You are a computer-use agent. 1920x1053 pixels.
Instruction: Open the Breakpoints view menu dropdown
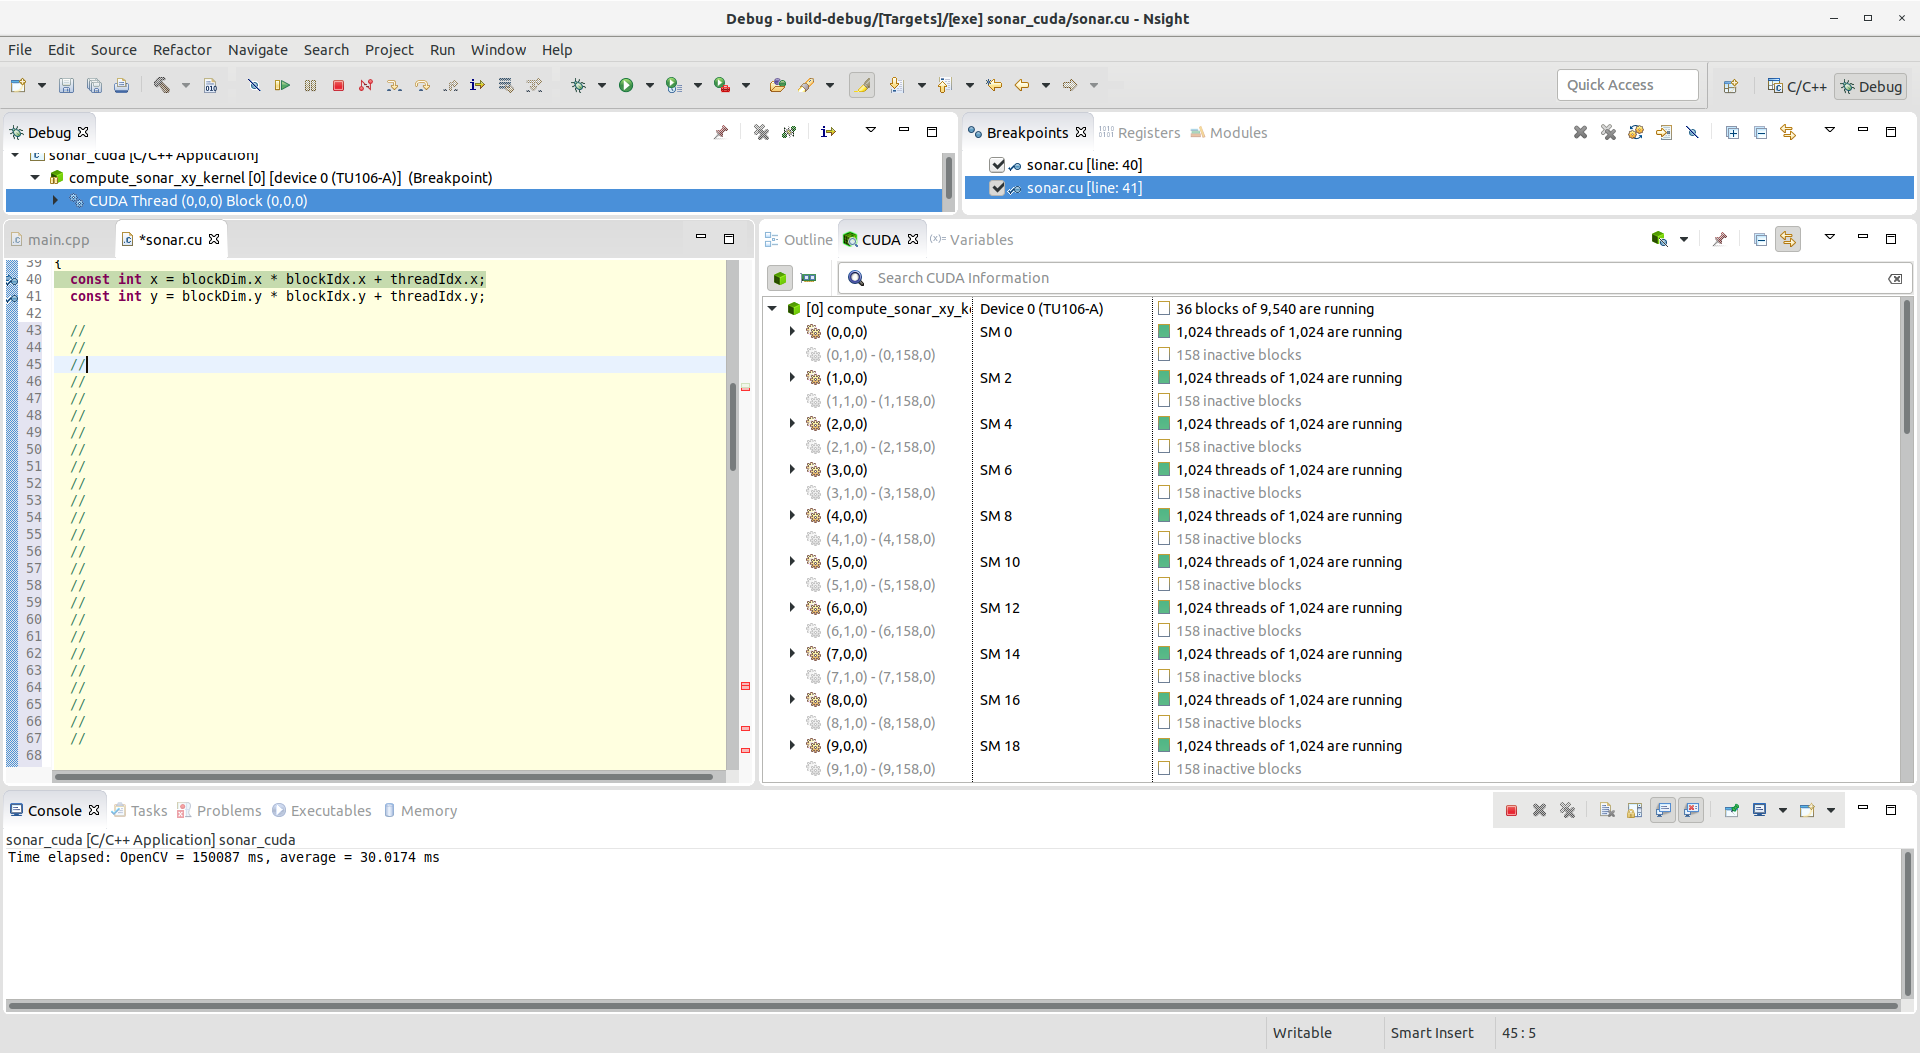pyautogui.click(x=1830, y=131)
